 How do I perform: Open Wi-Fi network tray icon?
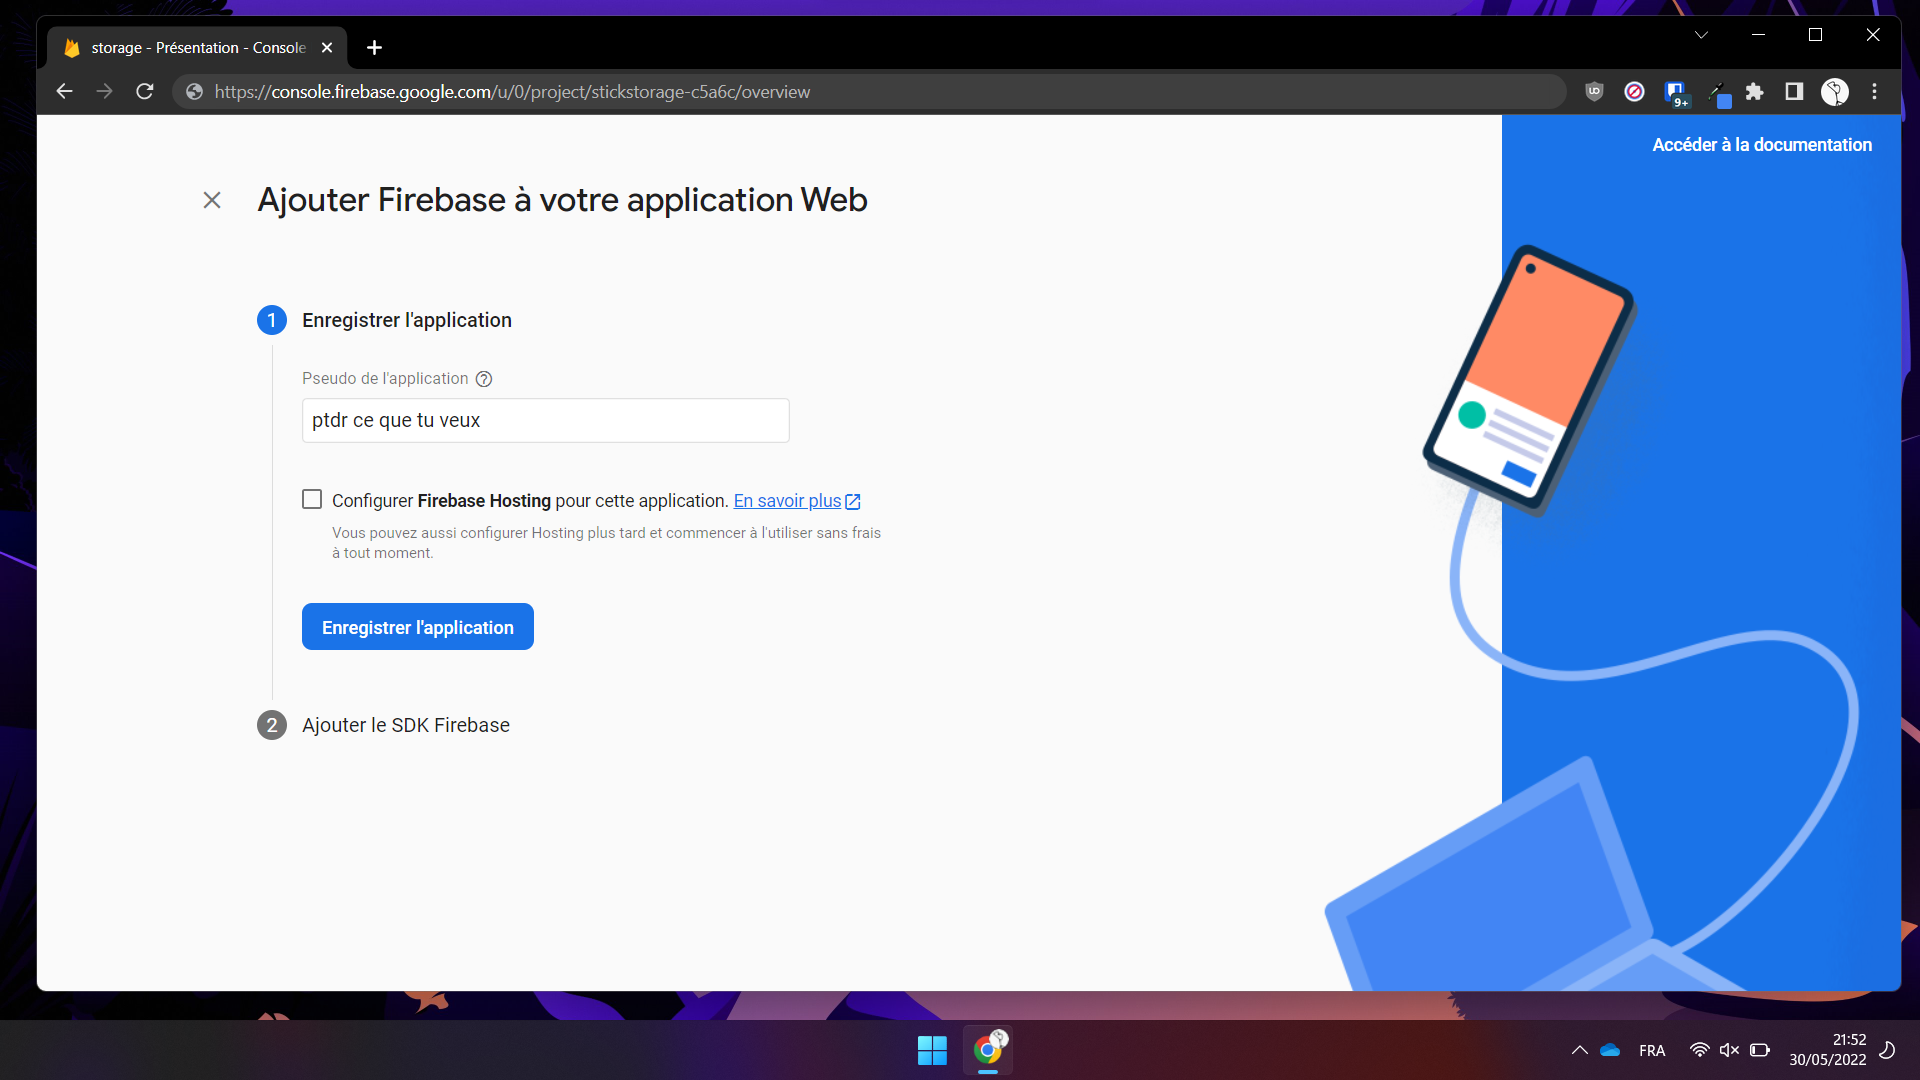point(1699,1050)
